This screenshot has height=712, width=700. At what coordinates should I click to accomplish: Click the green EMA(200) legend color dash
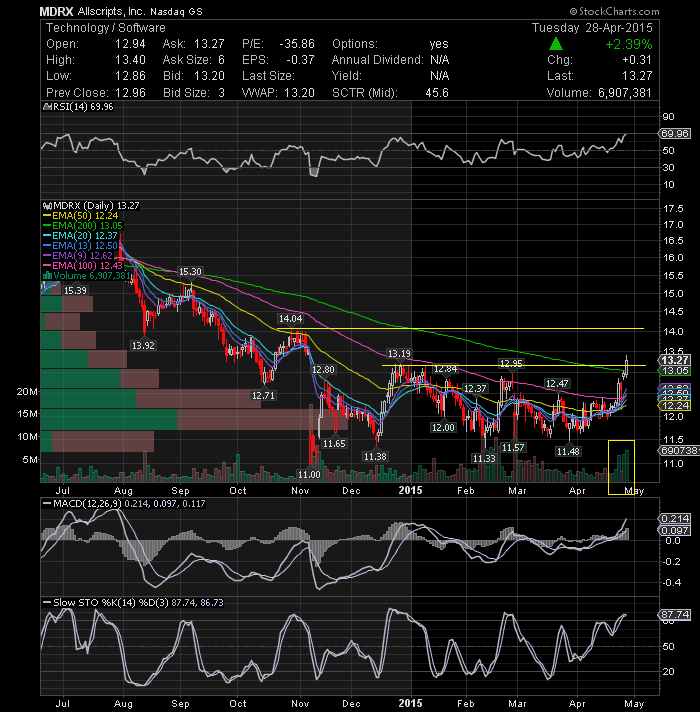click(x=47, y=226)
